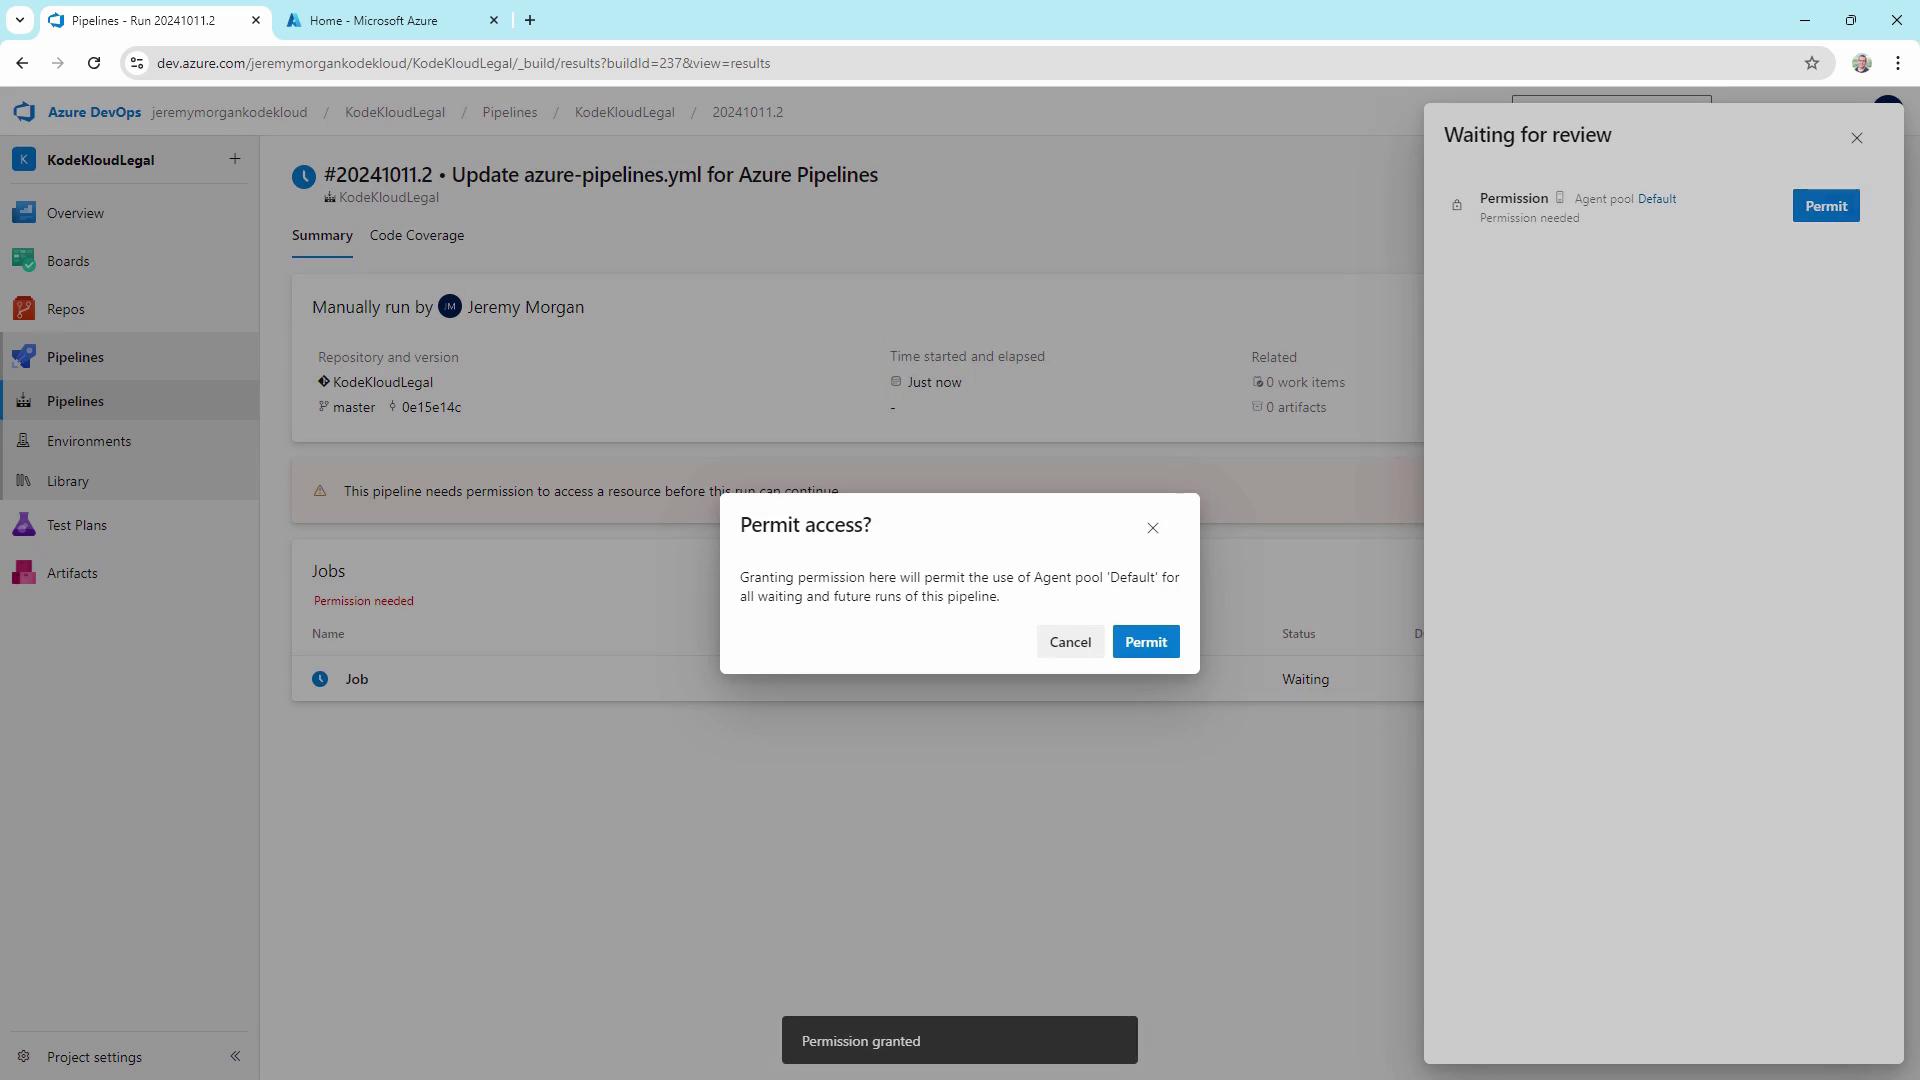
Task: Click the plus next to KodeKloudLegal
Action: [235, 159]
